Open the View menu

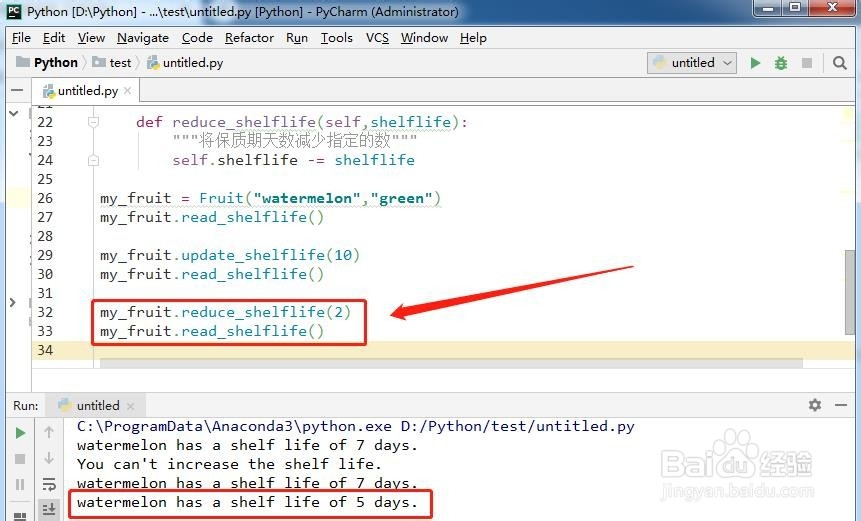tap(91, 38)
